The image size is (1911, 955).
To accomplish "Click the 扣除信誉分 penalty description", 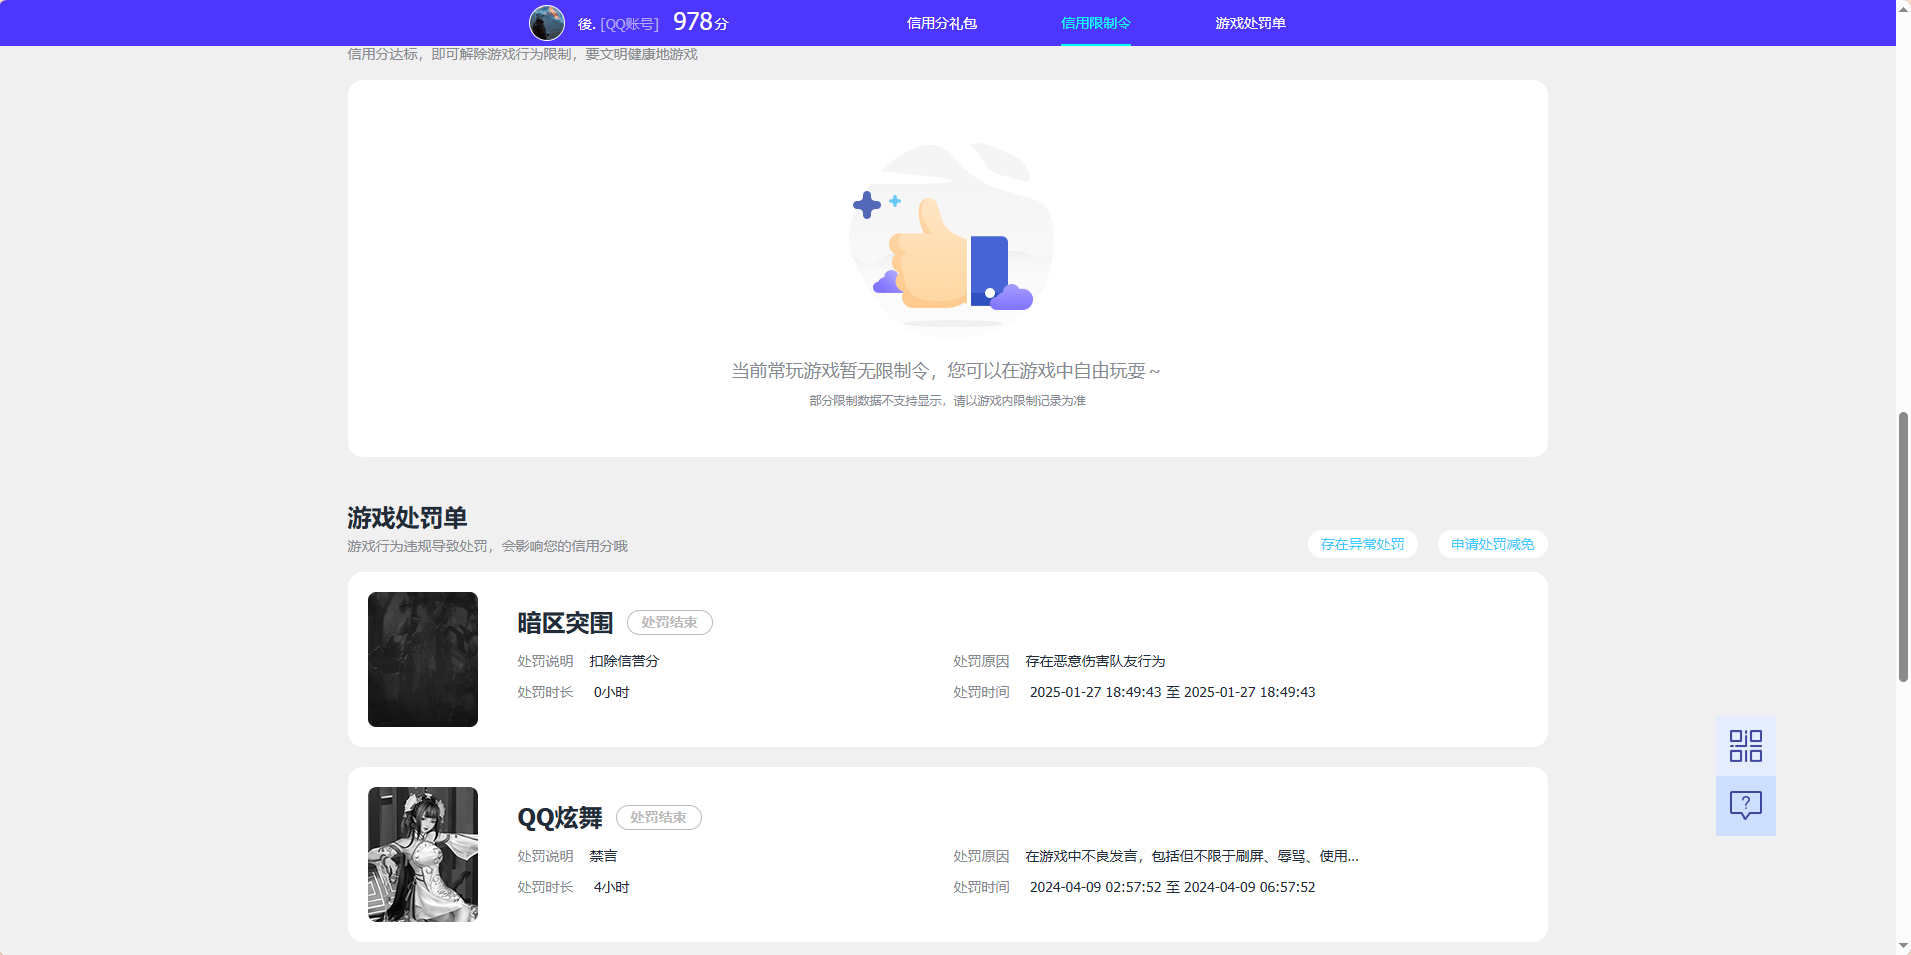I will tap(624, 661).
